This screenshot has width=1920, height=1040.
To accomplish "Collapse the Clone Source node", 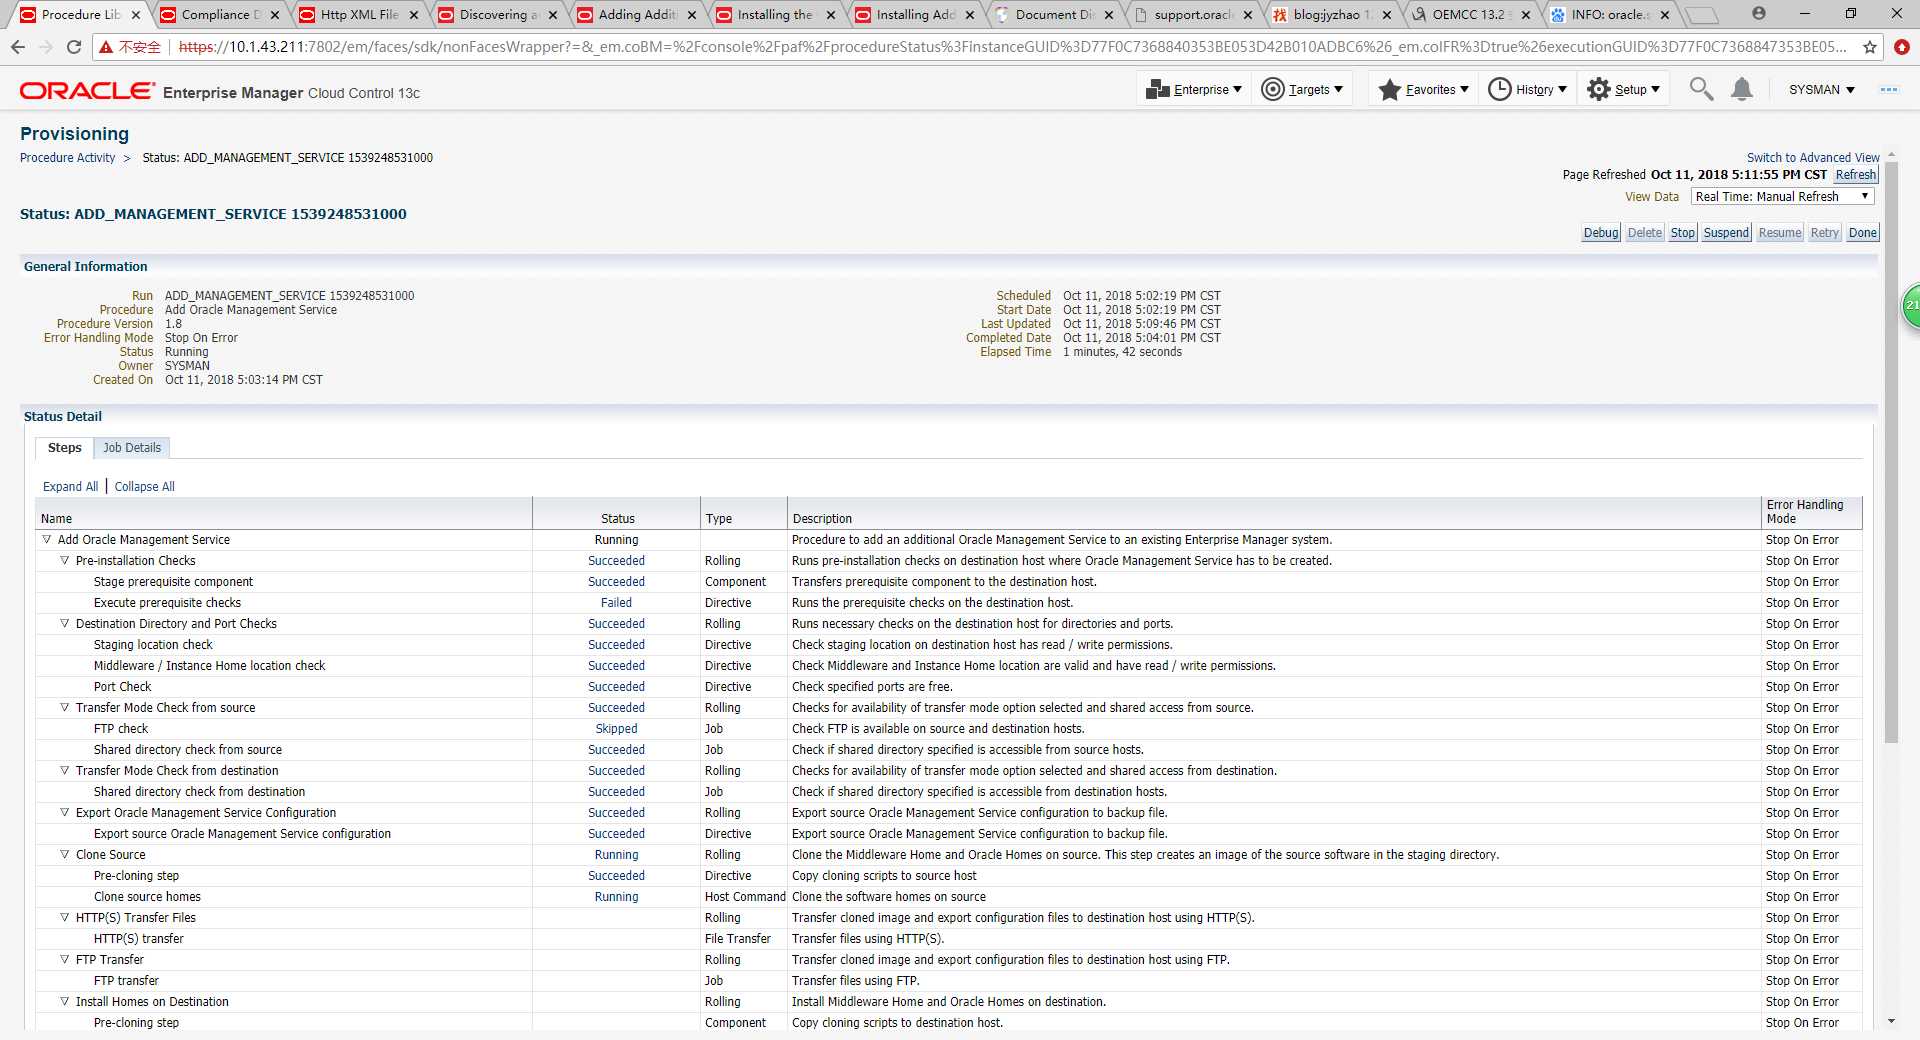I will pyautogui.click(x=64, y=855).
